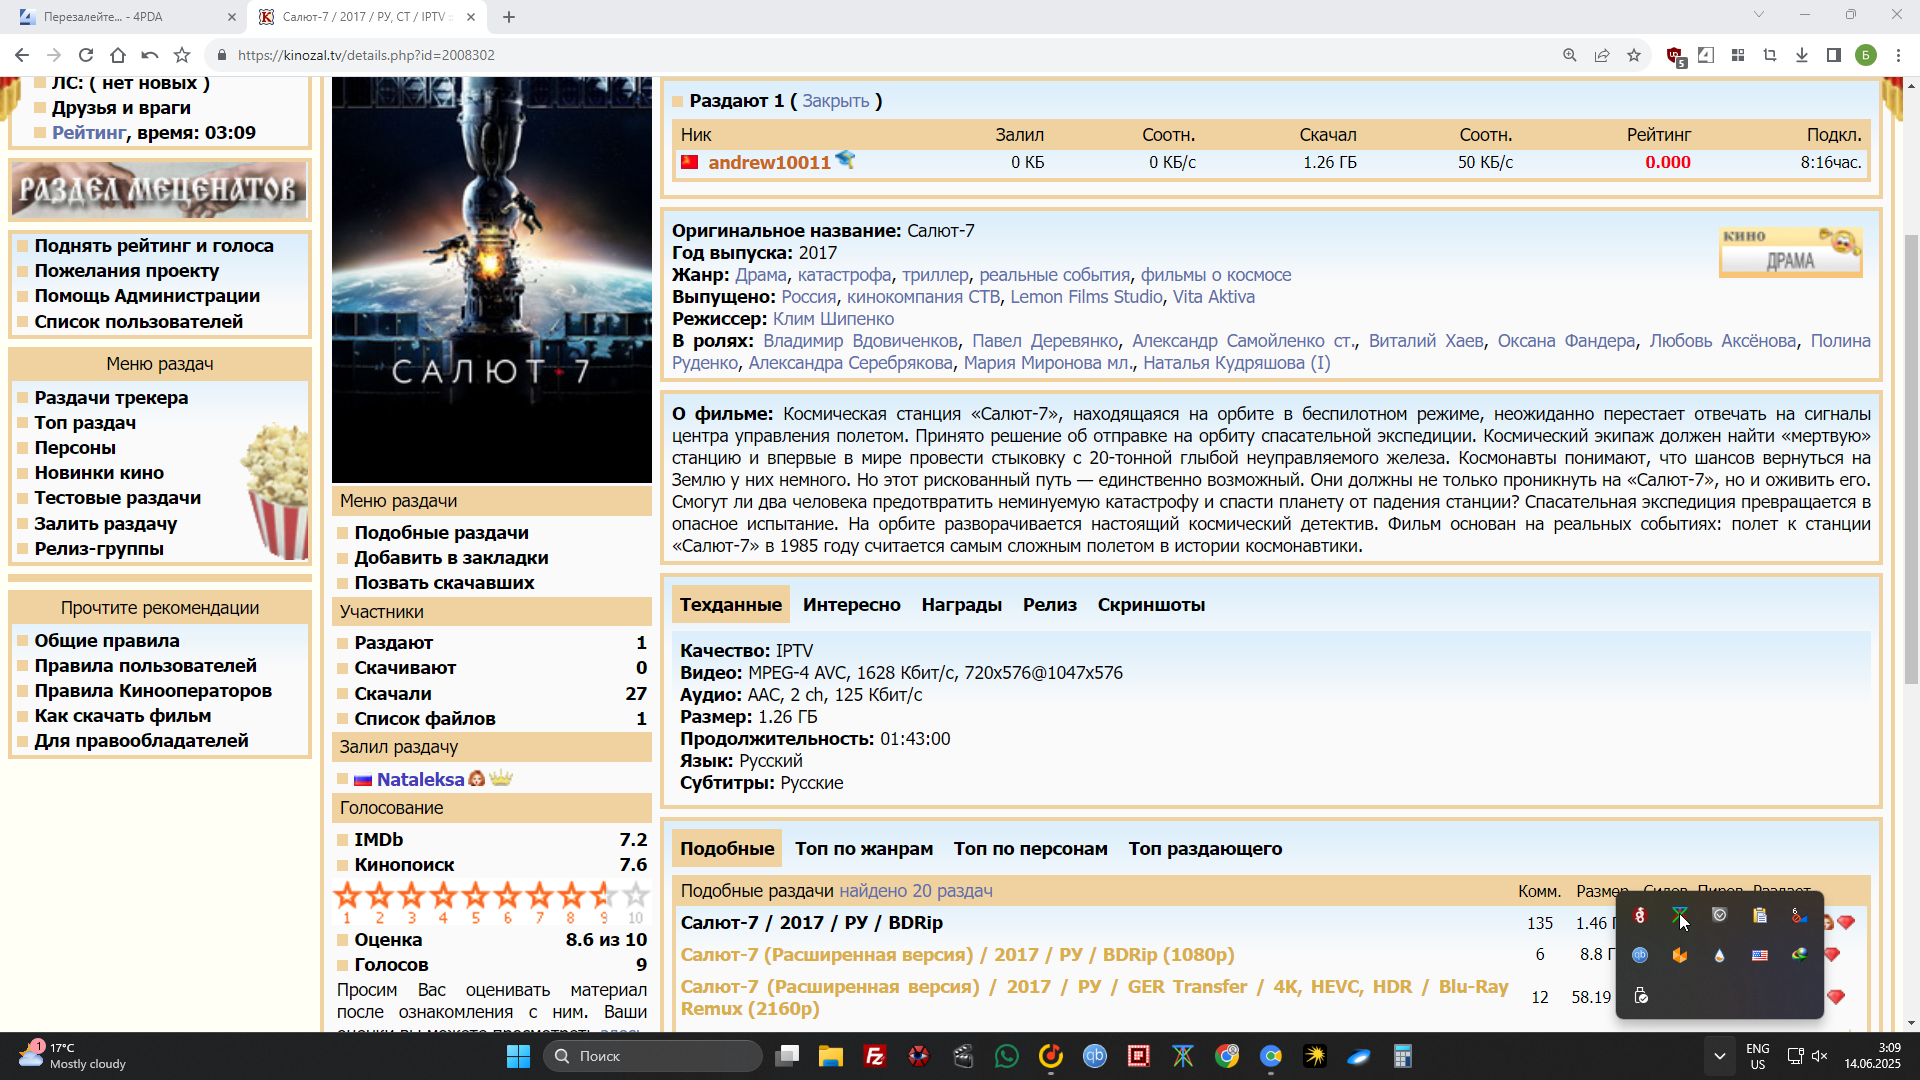
Task: Rate the movie with the tenth star
Action: pos(636,895)
